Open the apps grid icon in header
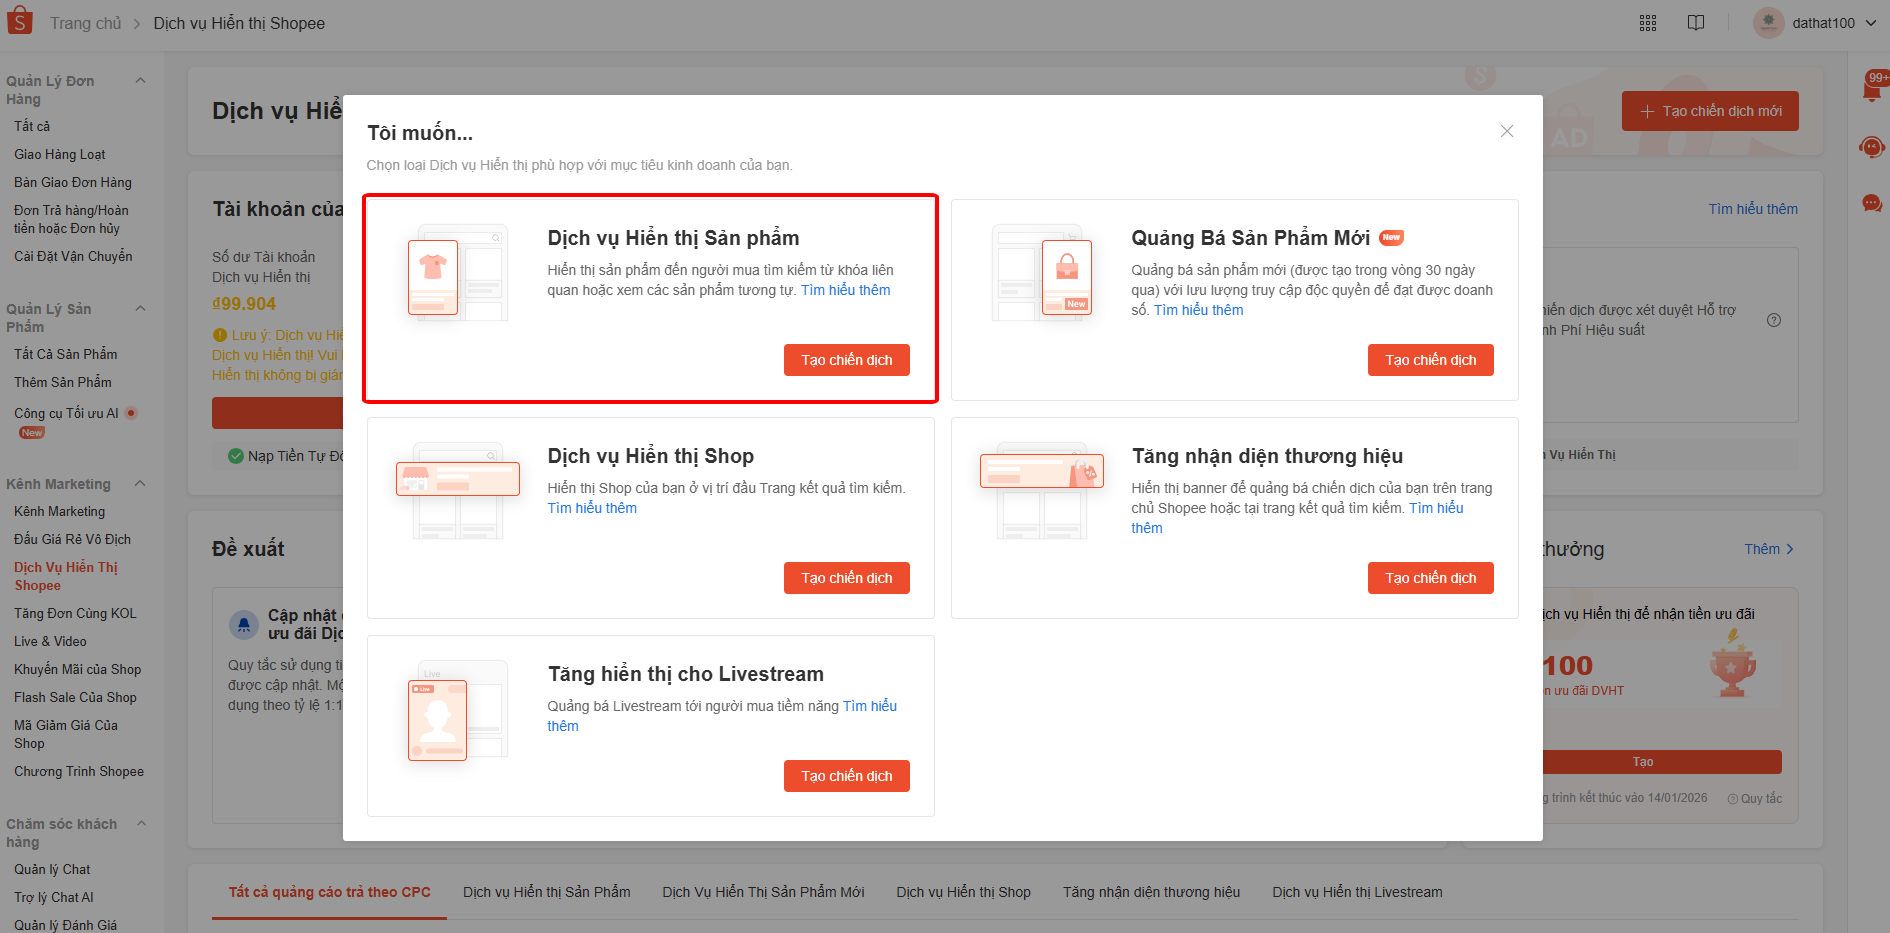Screen dimensions: 1890x933 1648,23
